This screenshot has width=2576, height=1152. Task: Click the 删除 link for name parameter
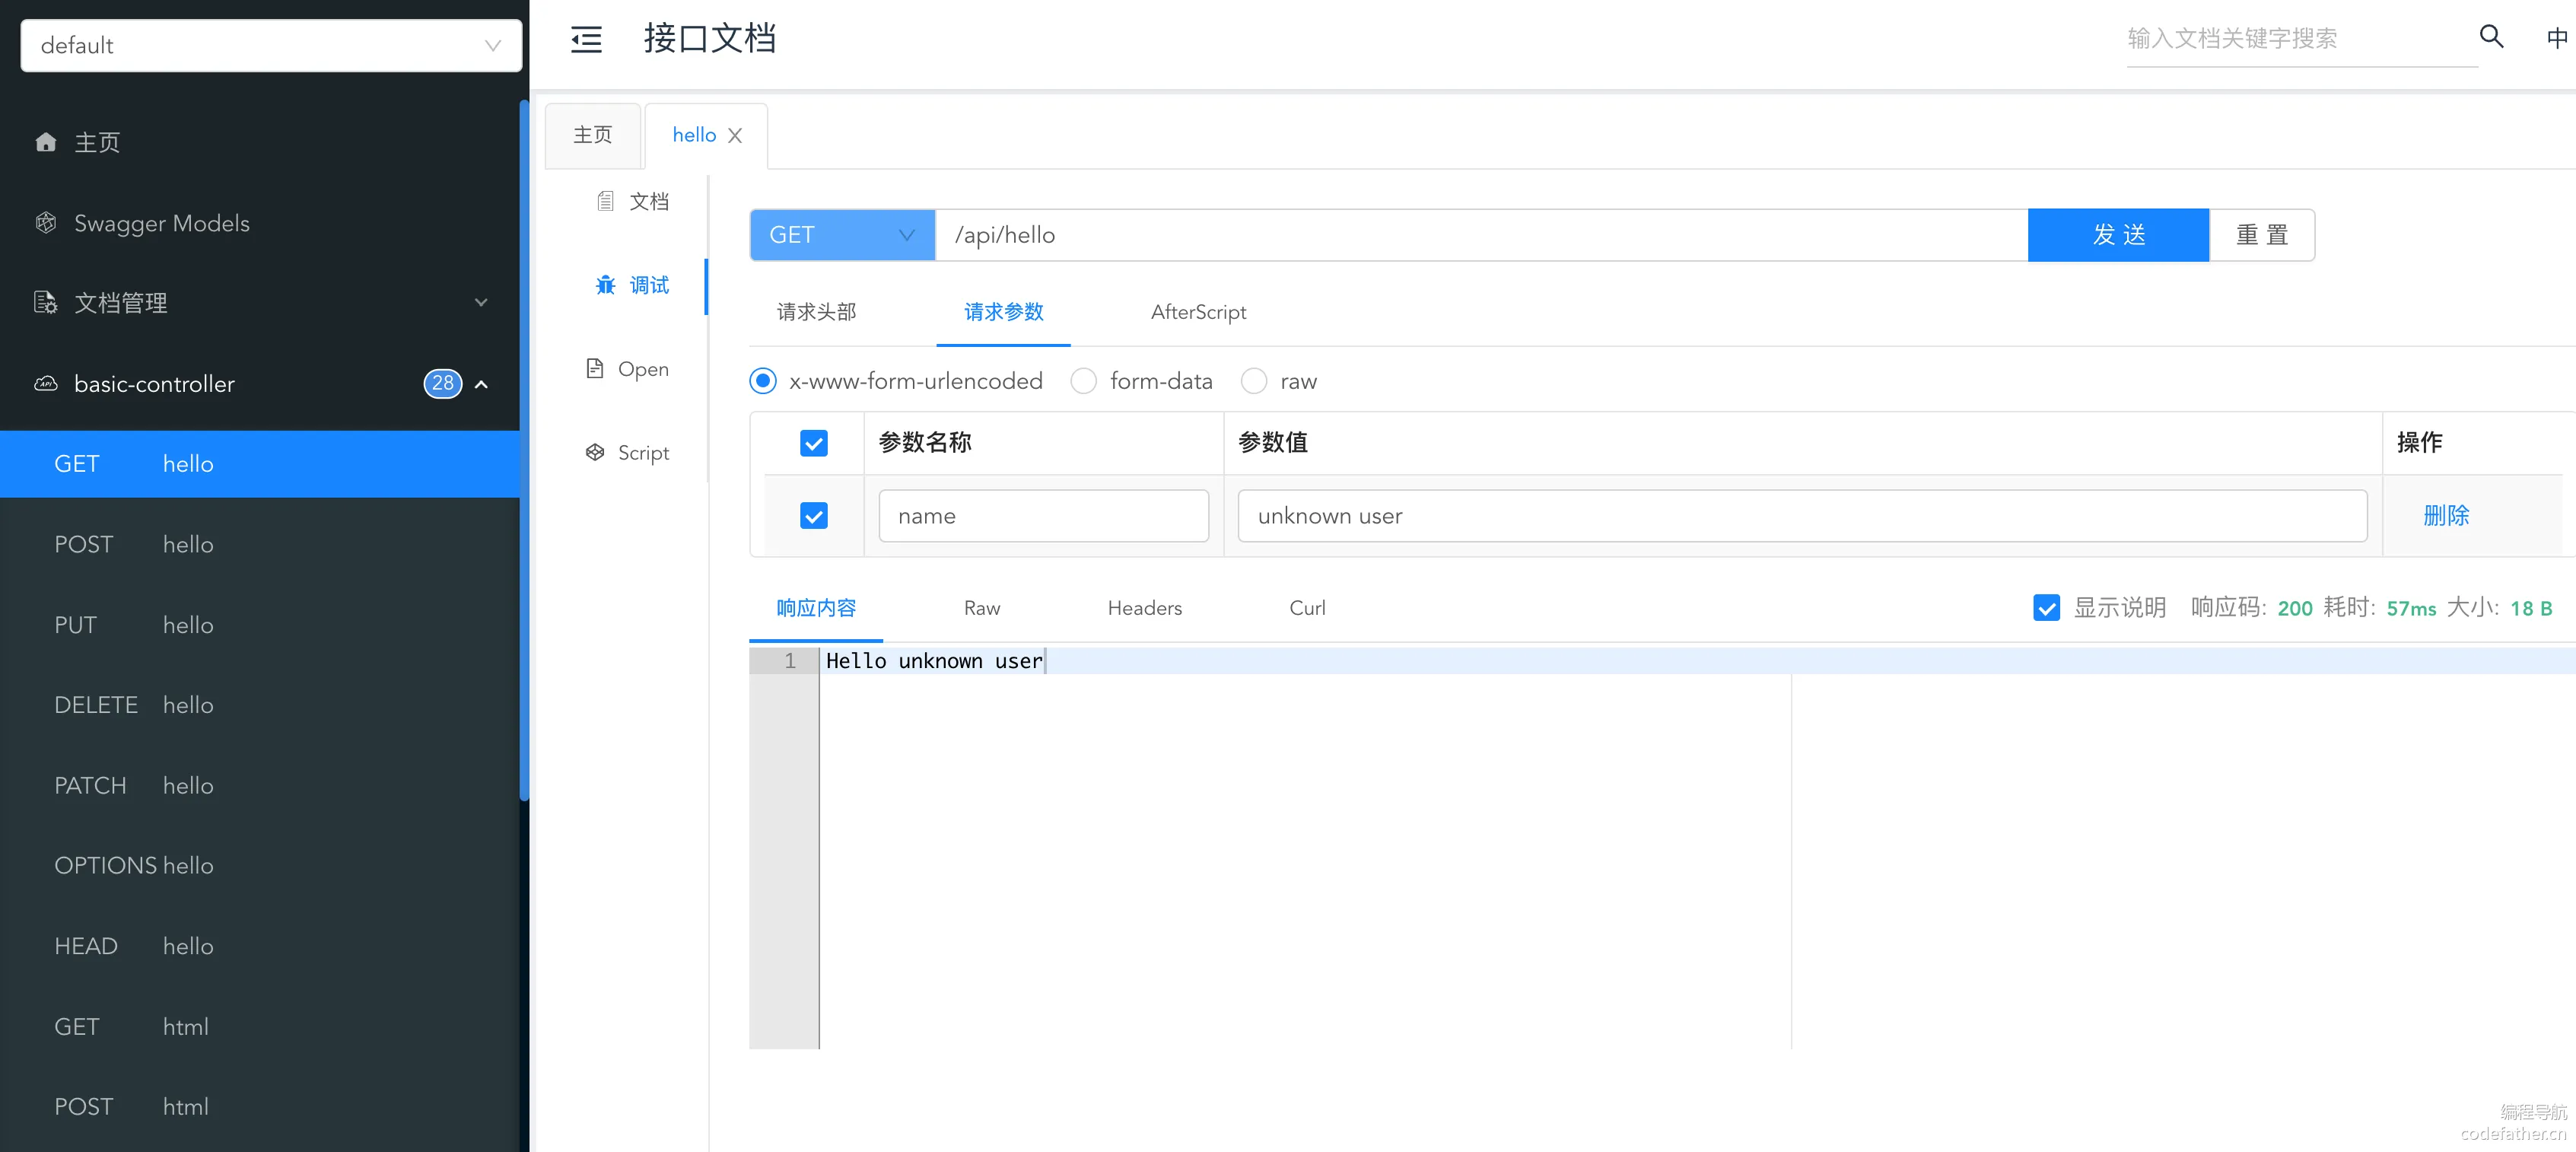click(2446, 516)
